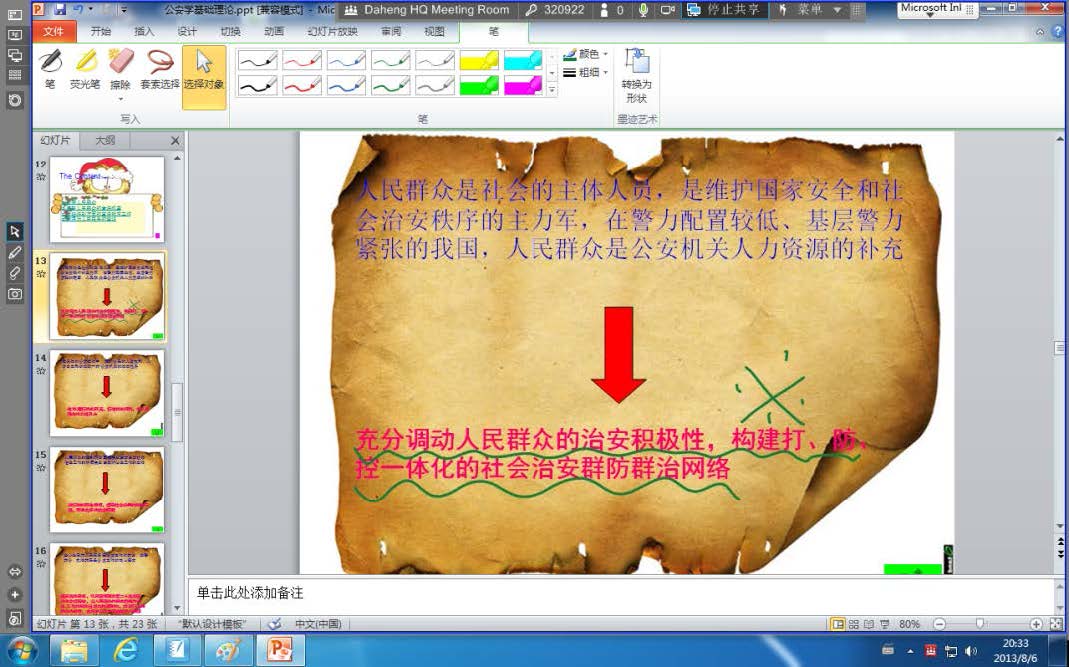Pick the magenta highlighter swatch

[523, 86]
